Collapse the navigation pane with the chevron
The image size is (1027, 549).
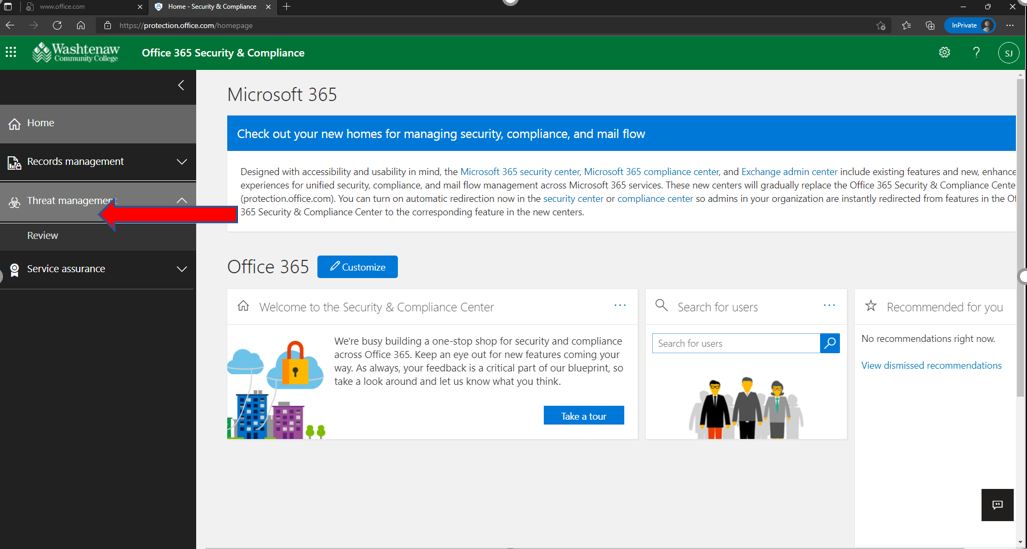pos(181,85)
